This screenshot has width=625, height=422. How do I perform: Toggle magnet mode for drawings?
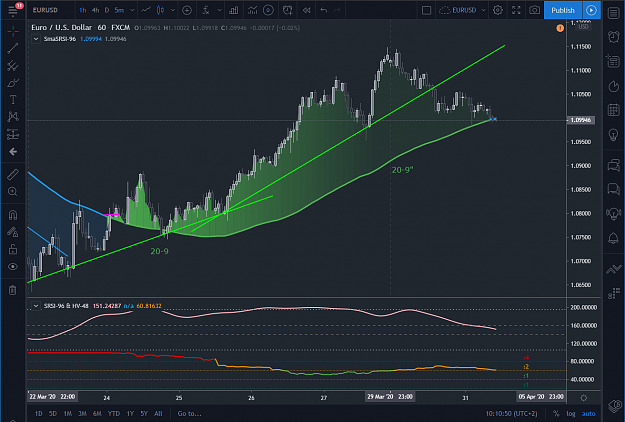[13, 215]
